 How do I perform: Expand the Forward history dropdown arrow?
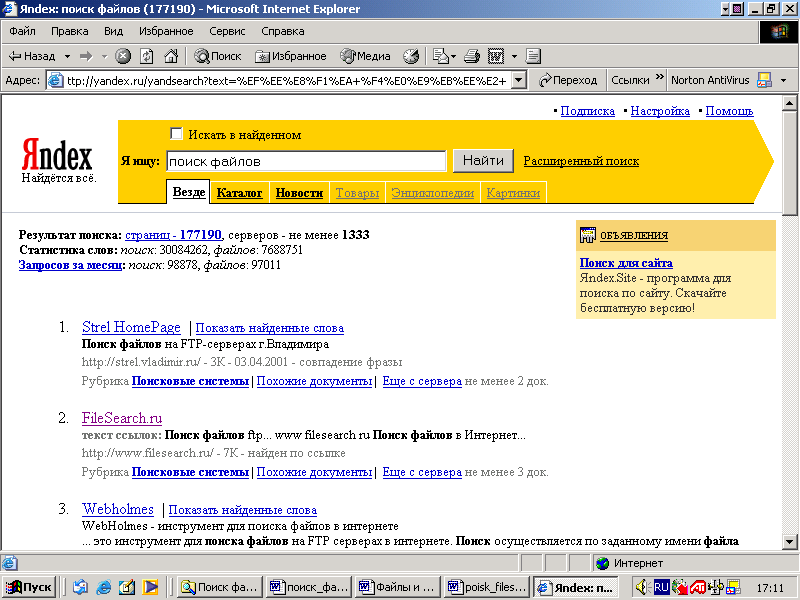[104, 56]
